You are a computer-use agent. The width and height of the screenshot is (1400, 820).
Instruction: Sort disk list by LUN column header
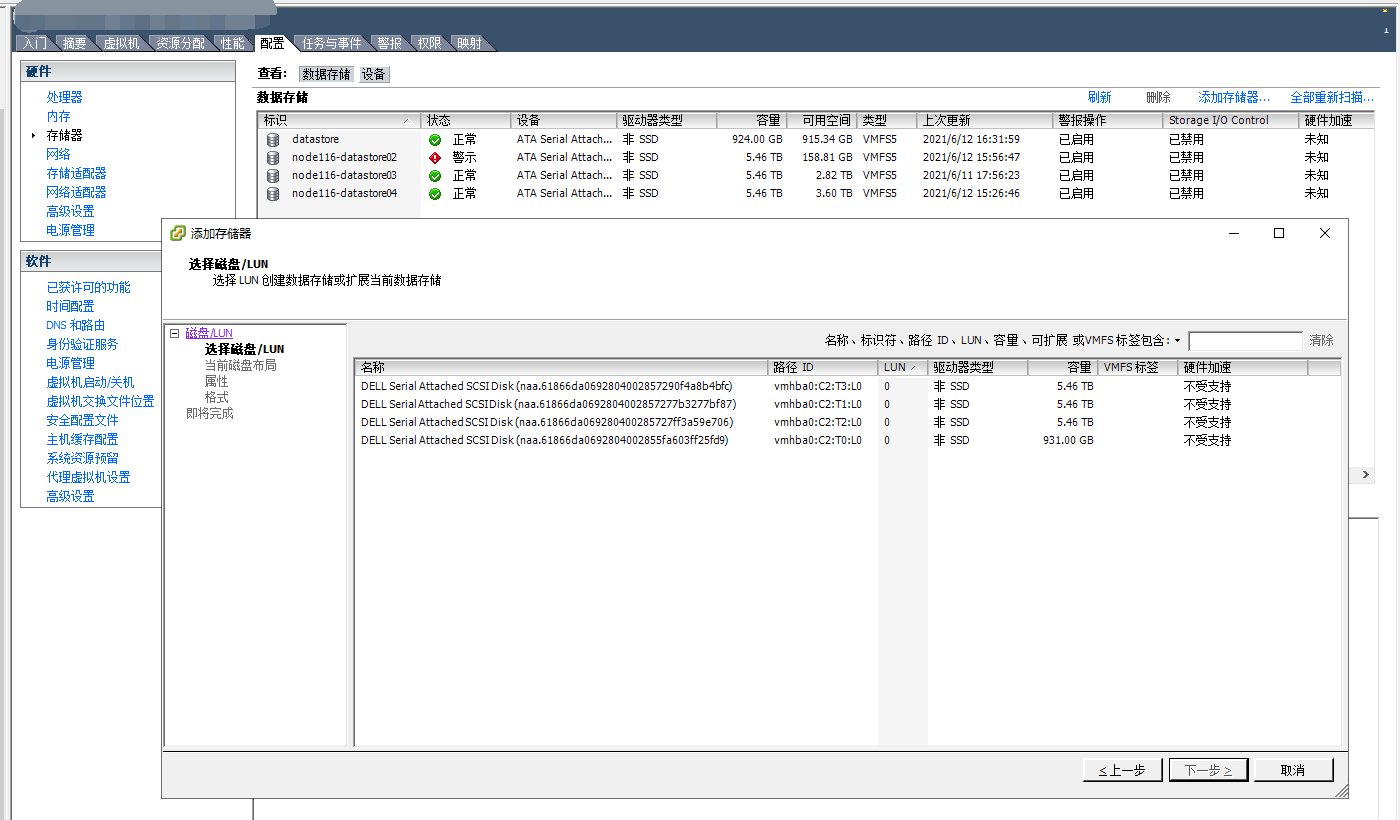click(x=903, y=368)
